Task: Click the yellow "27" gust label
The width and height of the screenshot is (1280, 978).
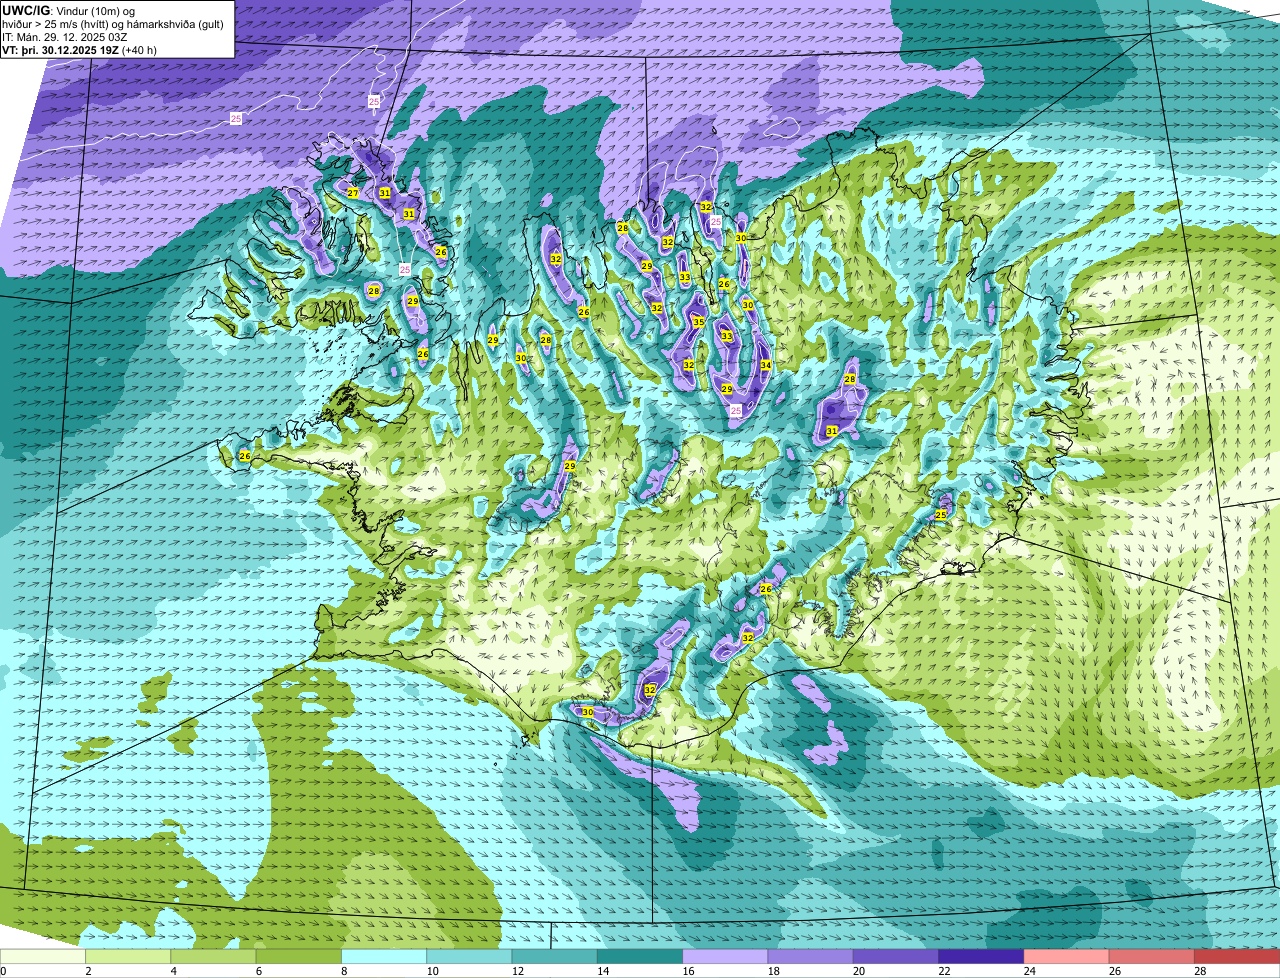Action: [x=353, y=193]
